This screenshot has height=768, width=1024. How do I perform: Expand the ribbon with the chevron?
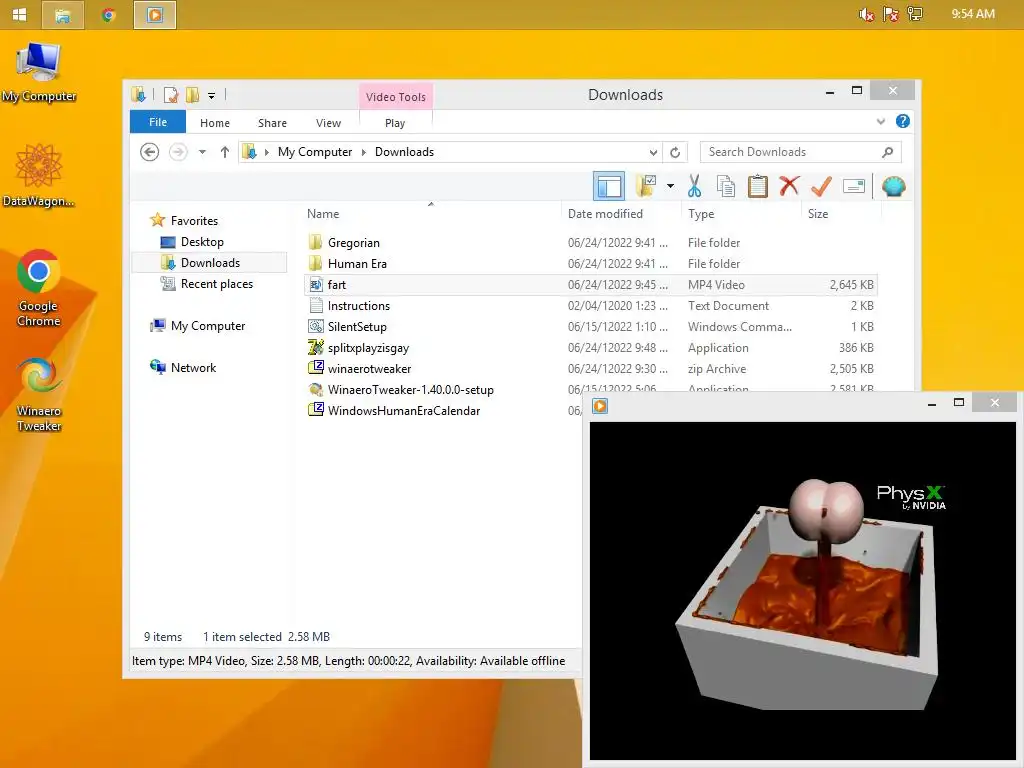tap(881, 121)
